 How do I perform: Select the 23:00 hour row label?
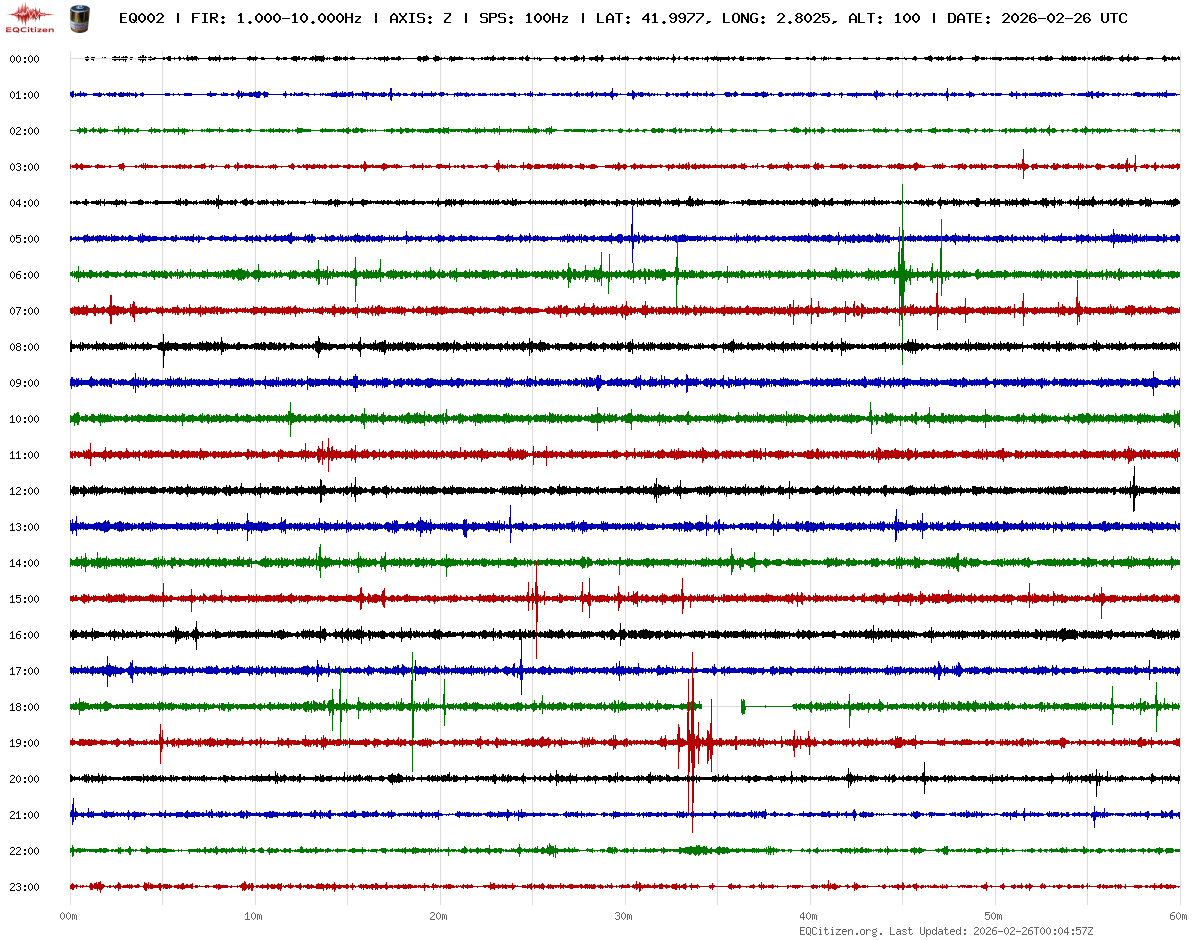24,887
